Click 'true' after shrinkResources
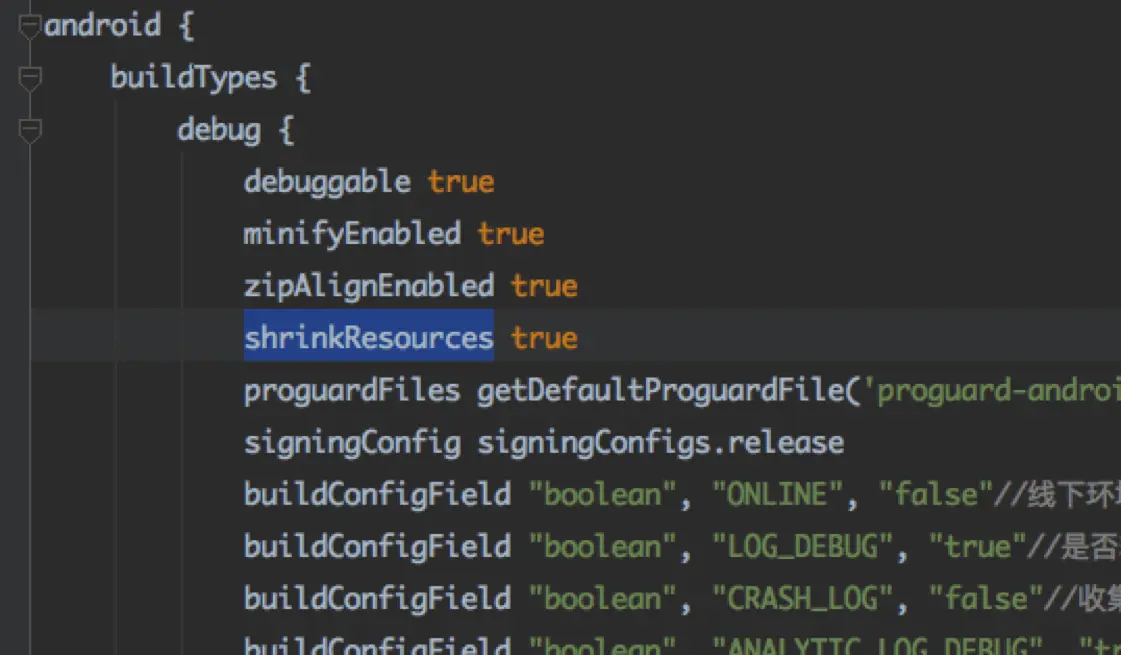Image resolution: width=1121 pixels, height=655 pixels. pyautogui.click(x=544, y=338)
